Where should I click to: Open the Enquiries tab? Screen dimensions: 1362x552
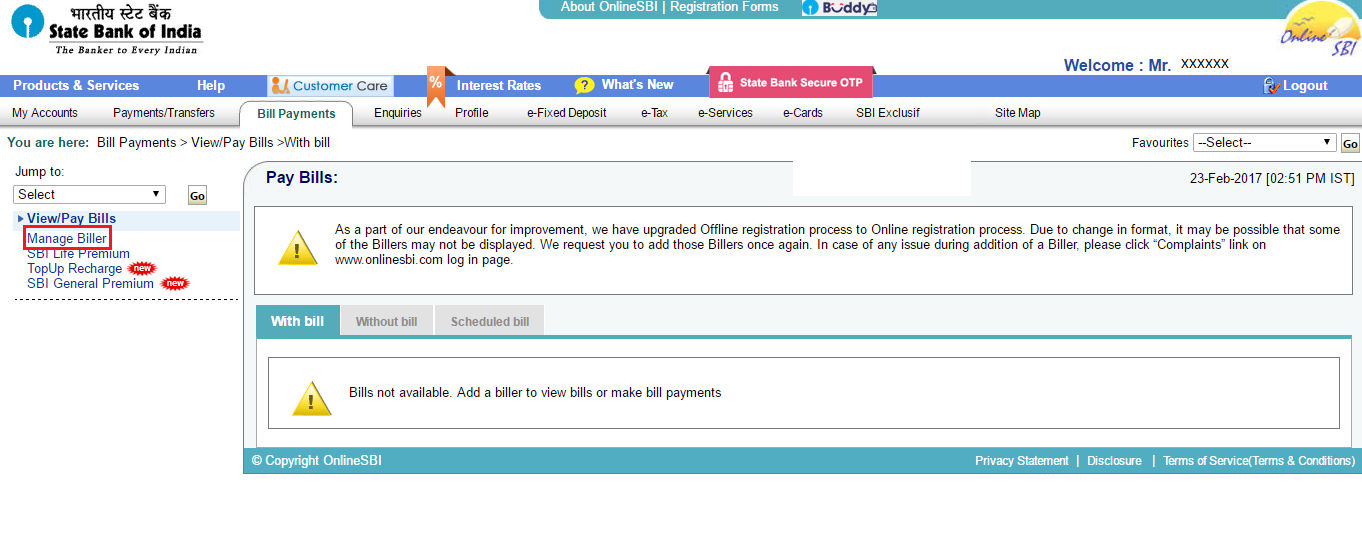click(398, 113)
